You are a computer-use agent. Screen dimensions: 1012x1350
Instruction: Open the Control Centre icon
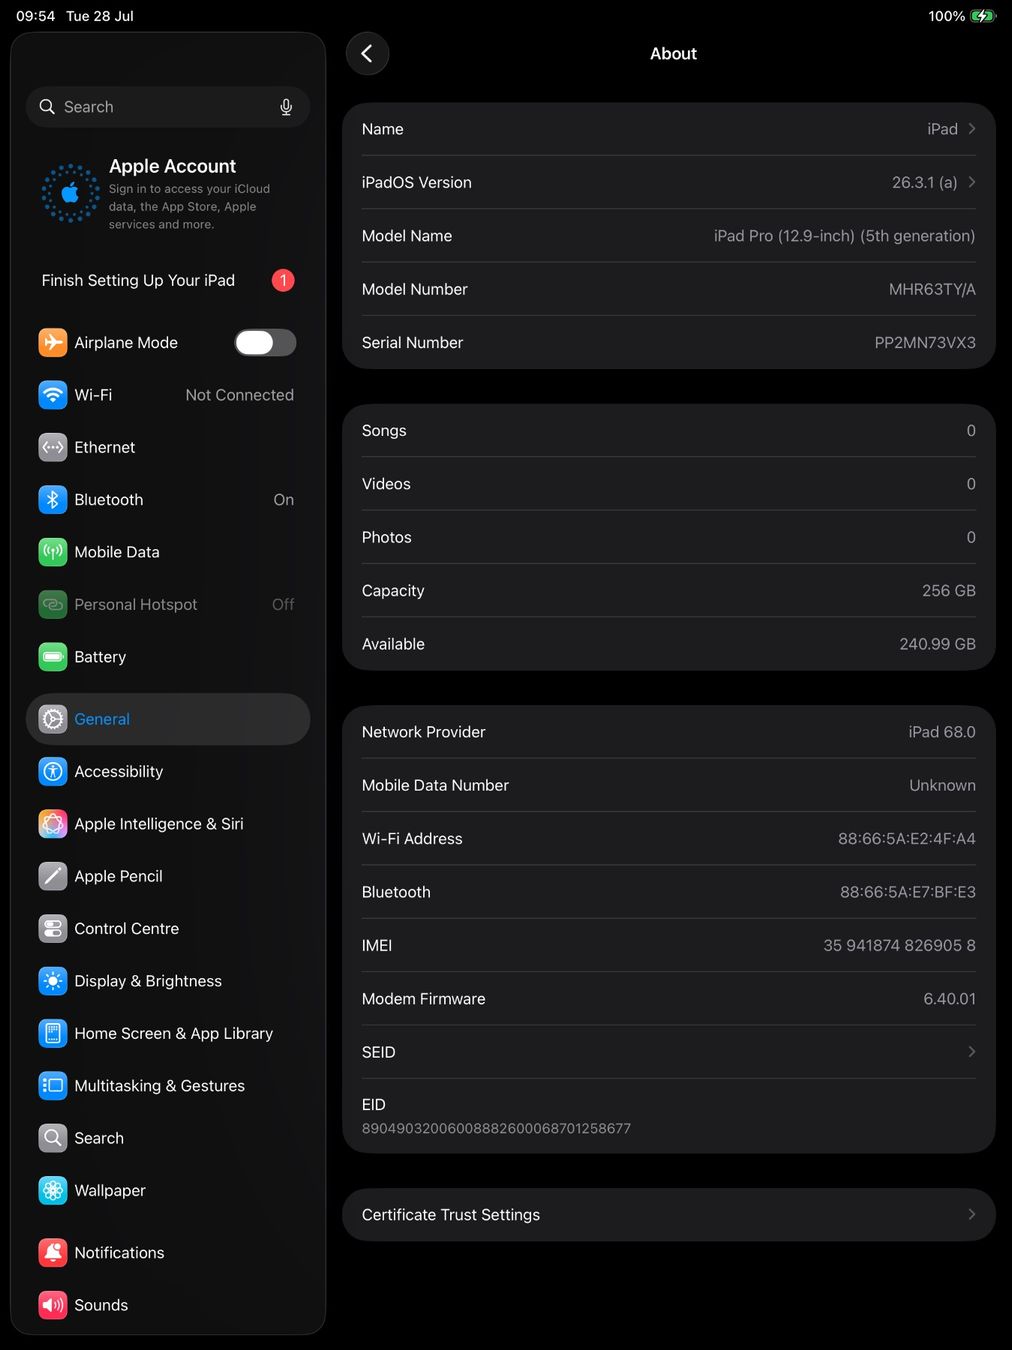coord(53,929)
